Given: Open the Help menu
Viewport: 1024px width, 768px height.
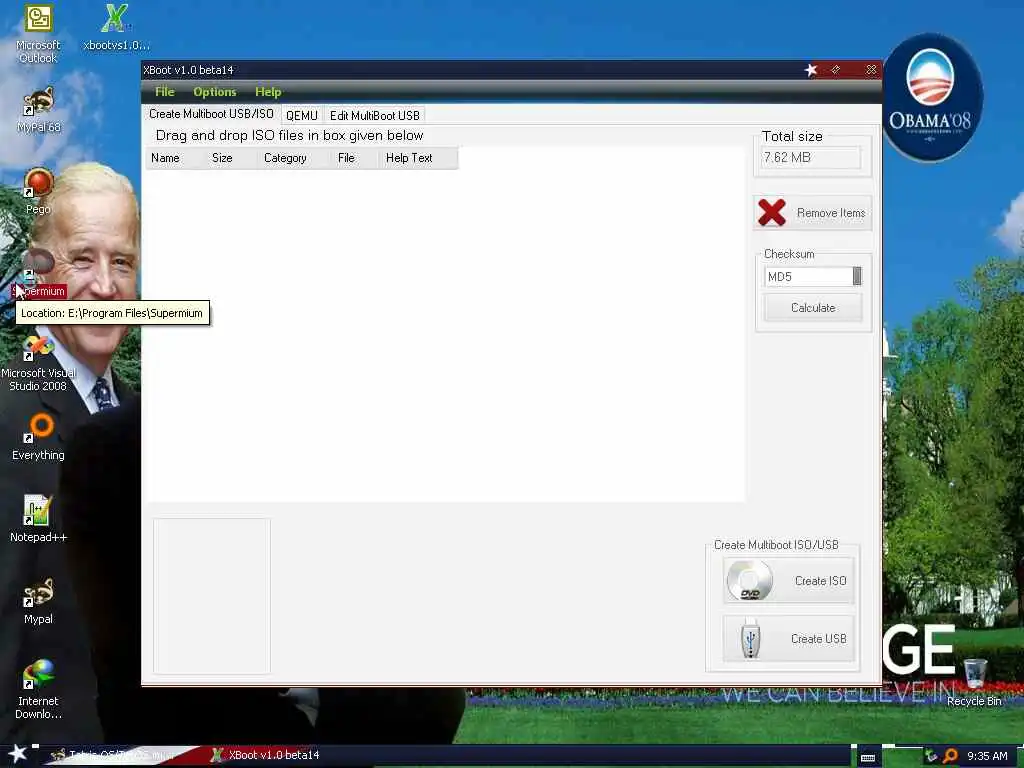Looking at the screenshot, I should click(268, 92).
